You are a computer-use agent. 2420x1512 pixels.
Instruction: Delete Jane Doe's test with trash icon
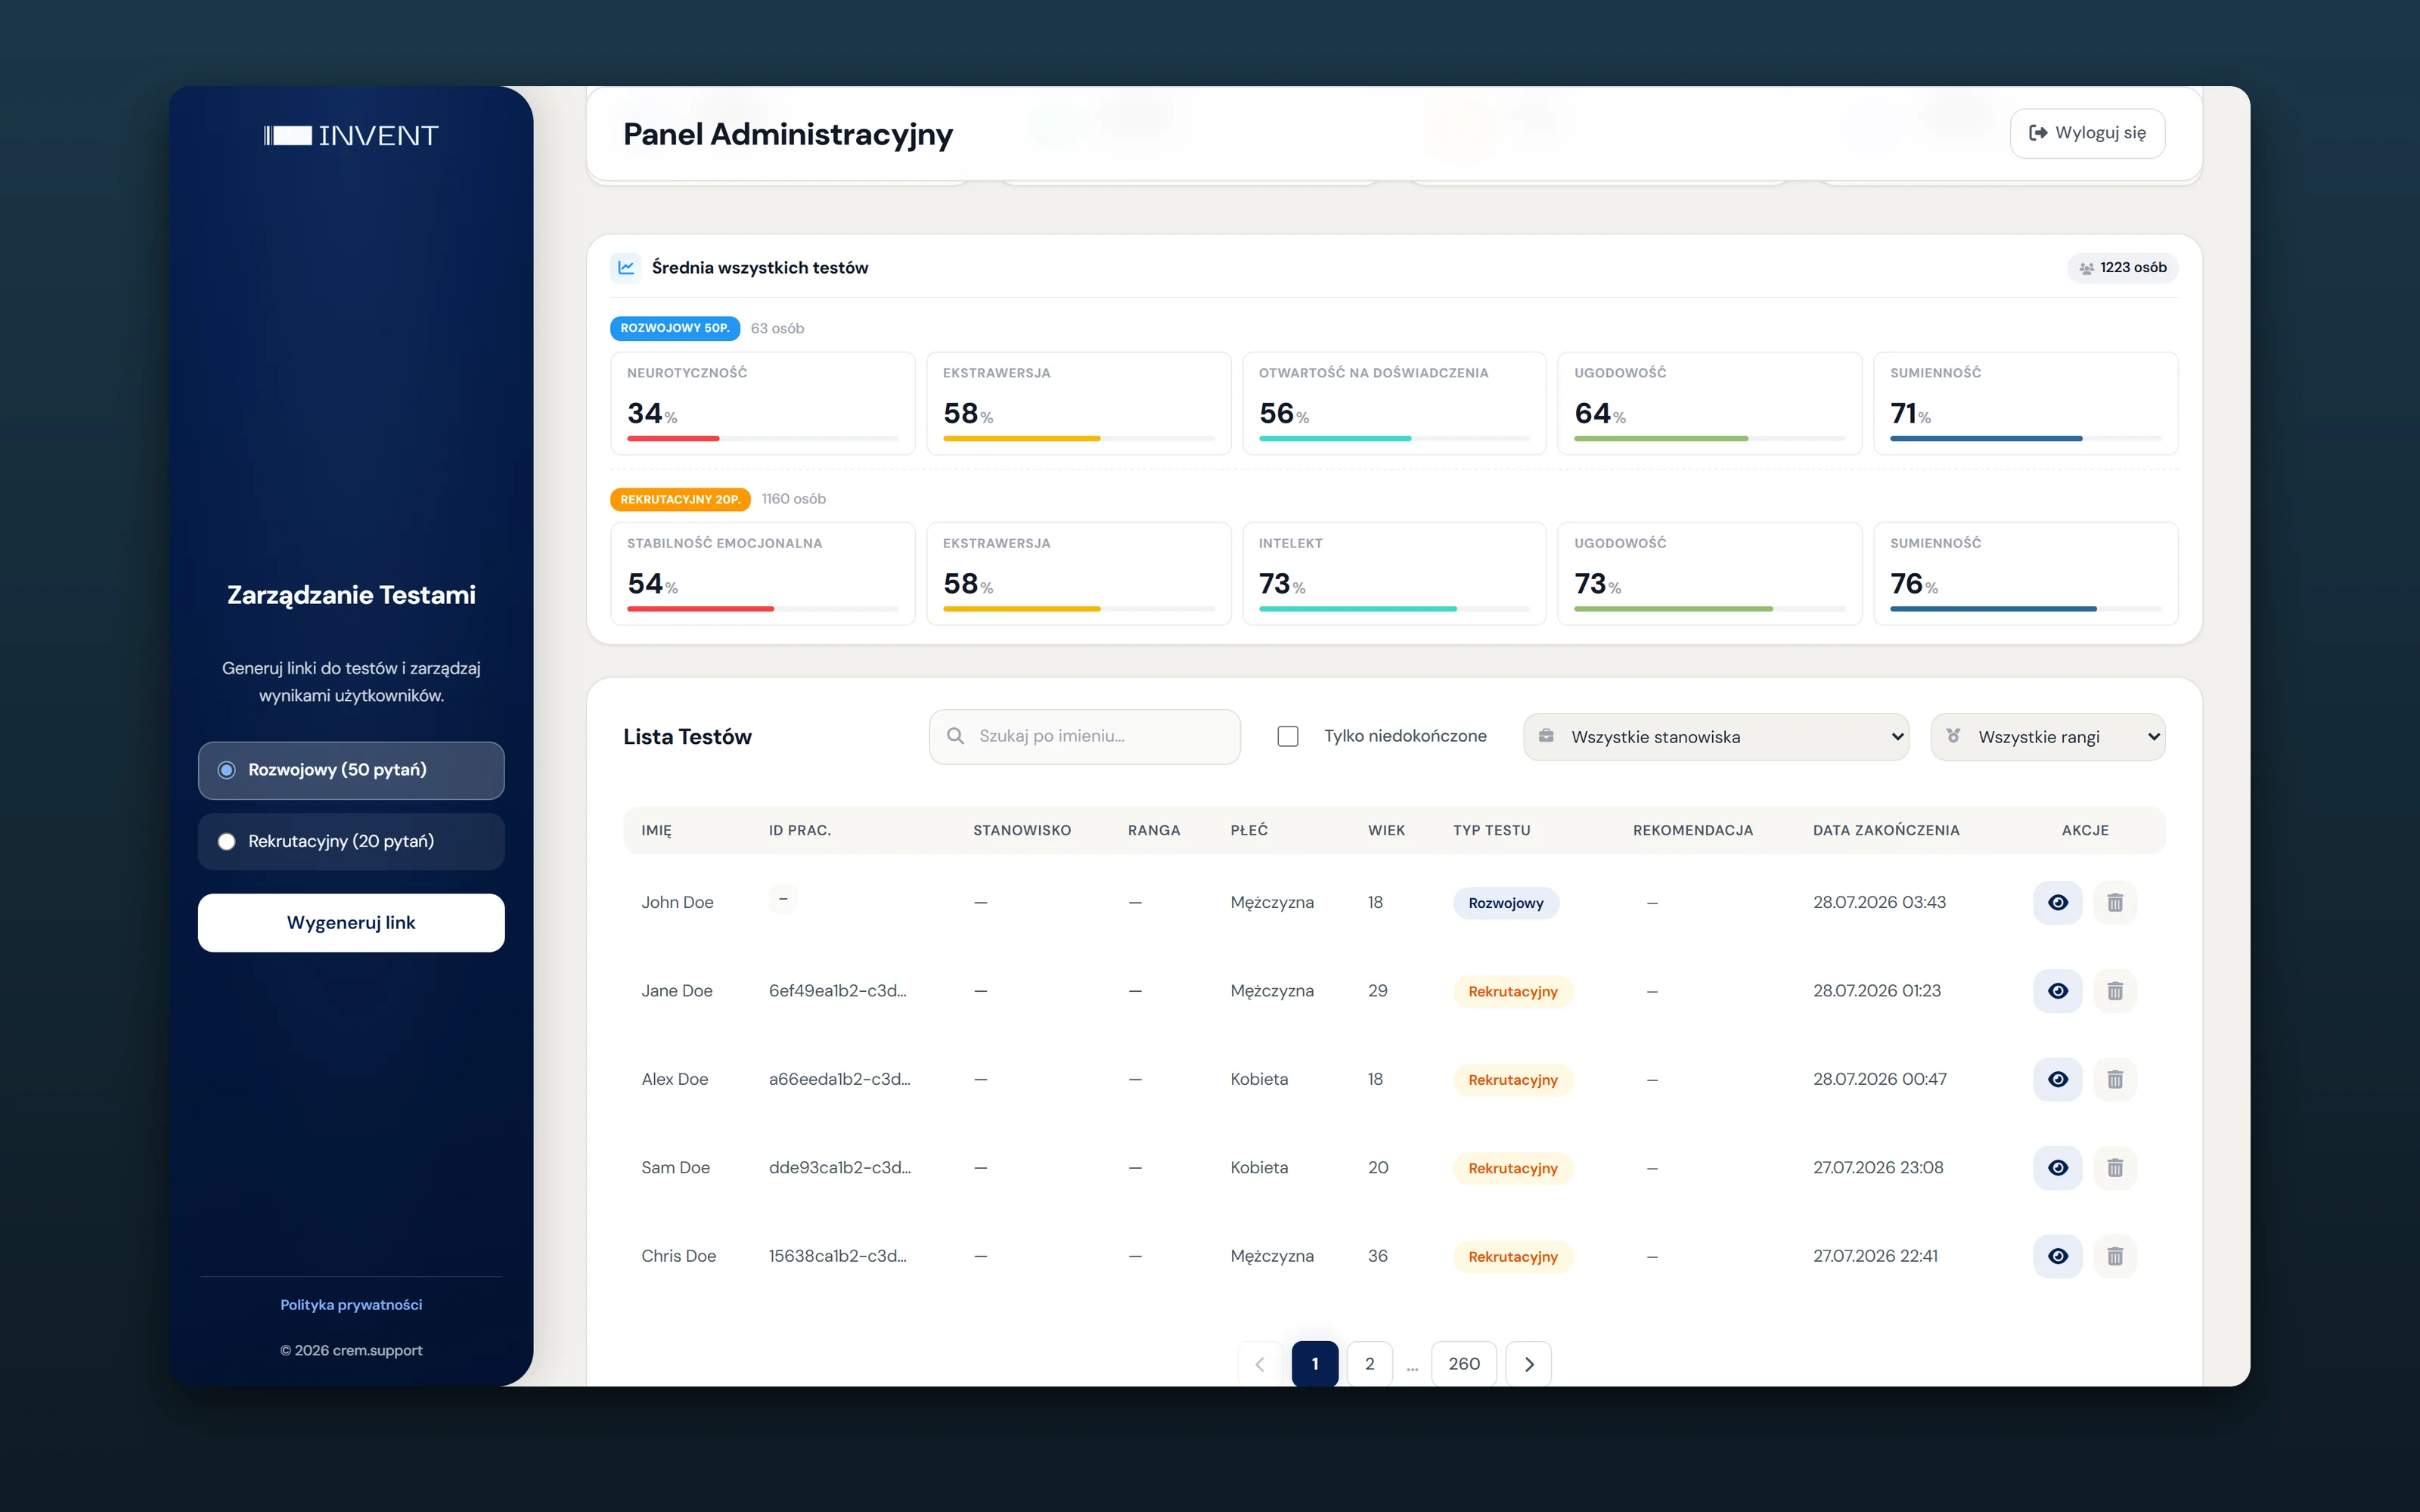point(2114,990)
